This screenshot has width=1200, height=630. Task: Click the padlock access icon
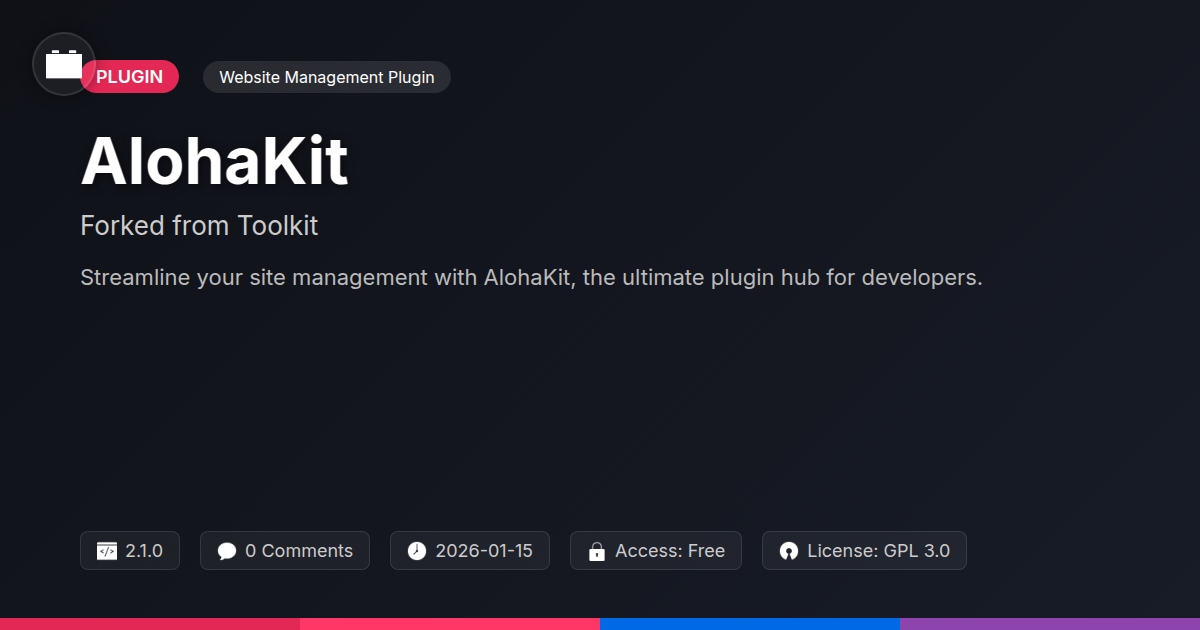tap(597, 551)
